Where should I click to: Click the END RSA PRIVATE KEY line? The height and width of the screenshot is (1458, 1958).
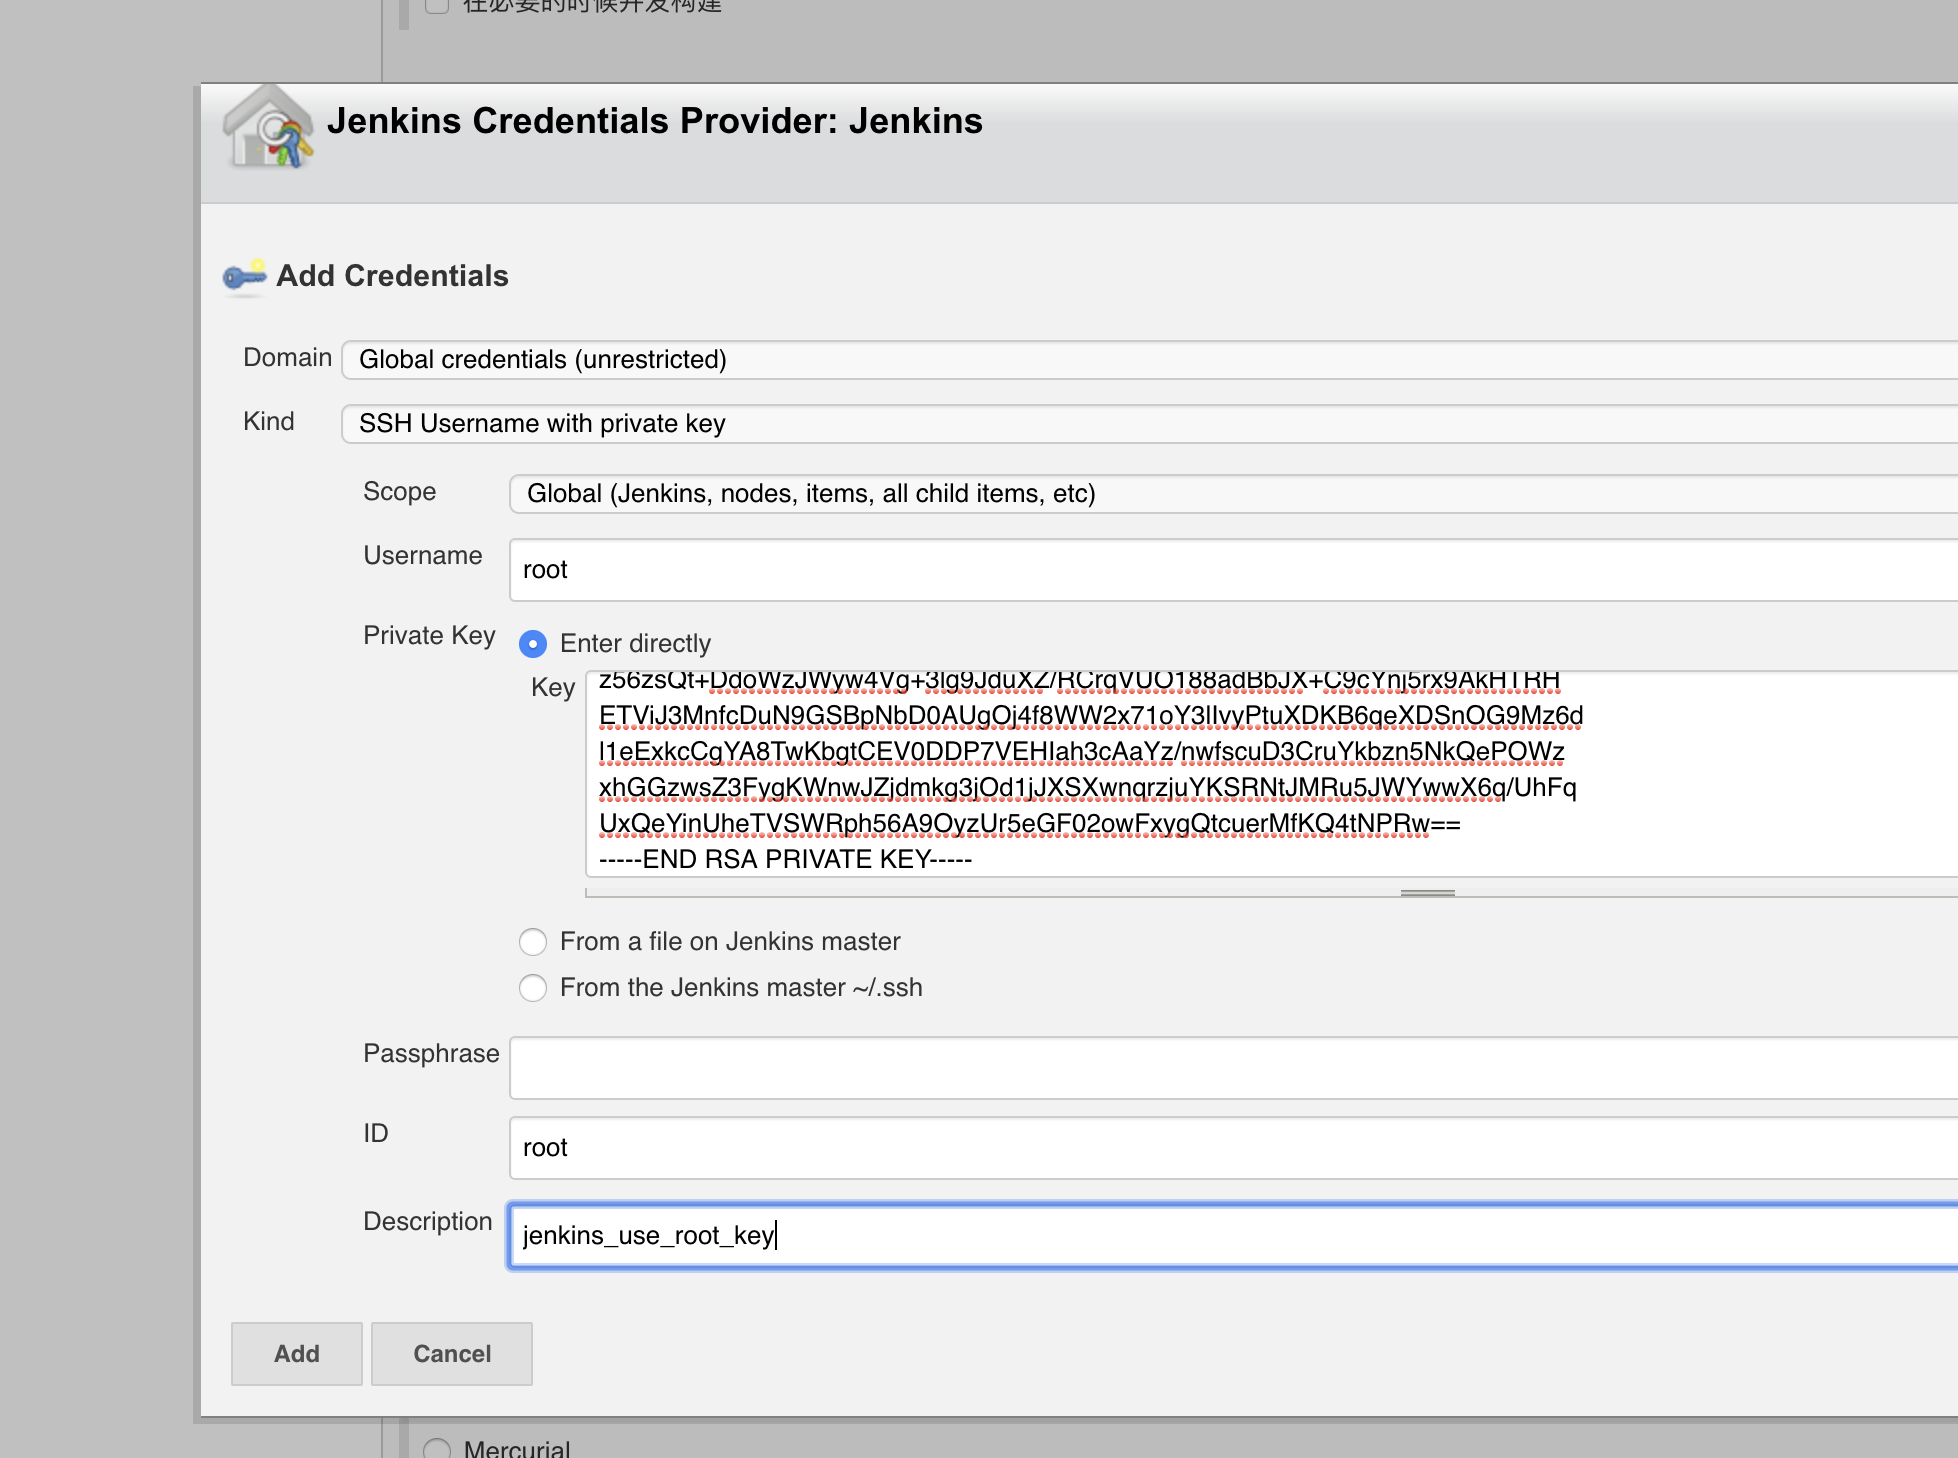click(x=785, y=860)
